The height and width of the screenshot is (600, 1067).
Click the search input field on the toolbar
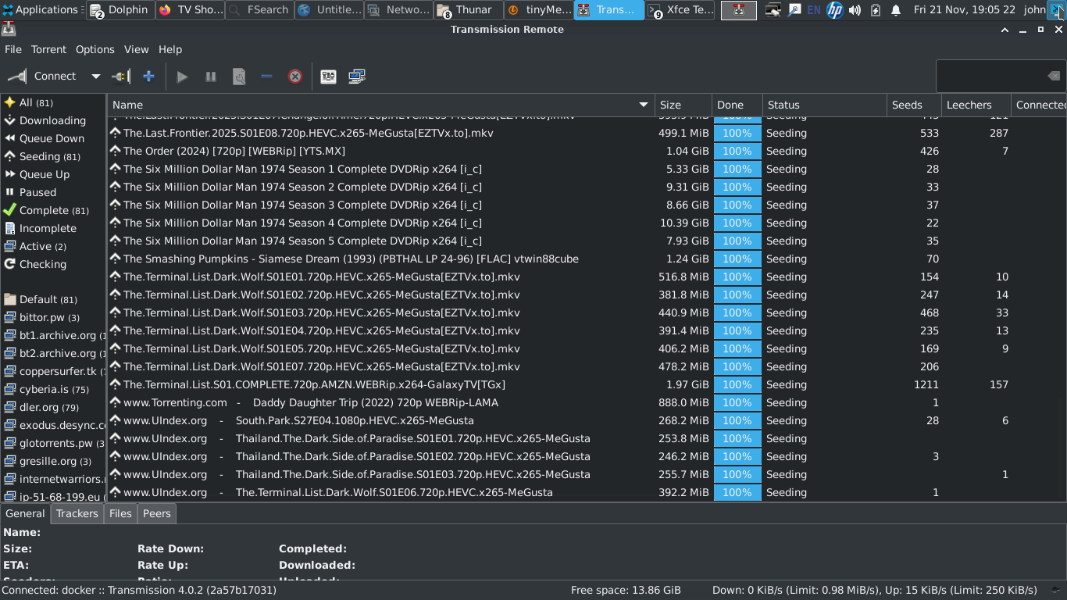coord(995,75)
